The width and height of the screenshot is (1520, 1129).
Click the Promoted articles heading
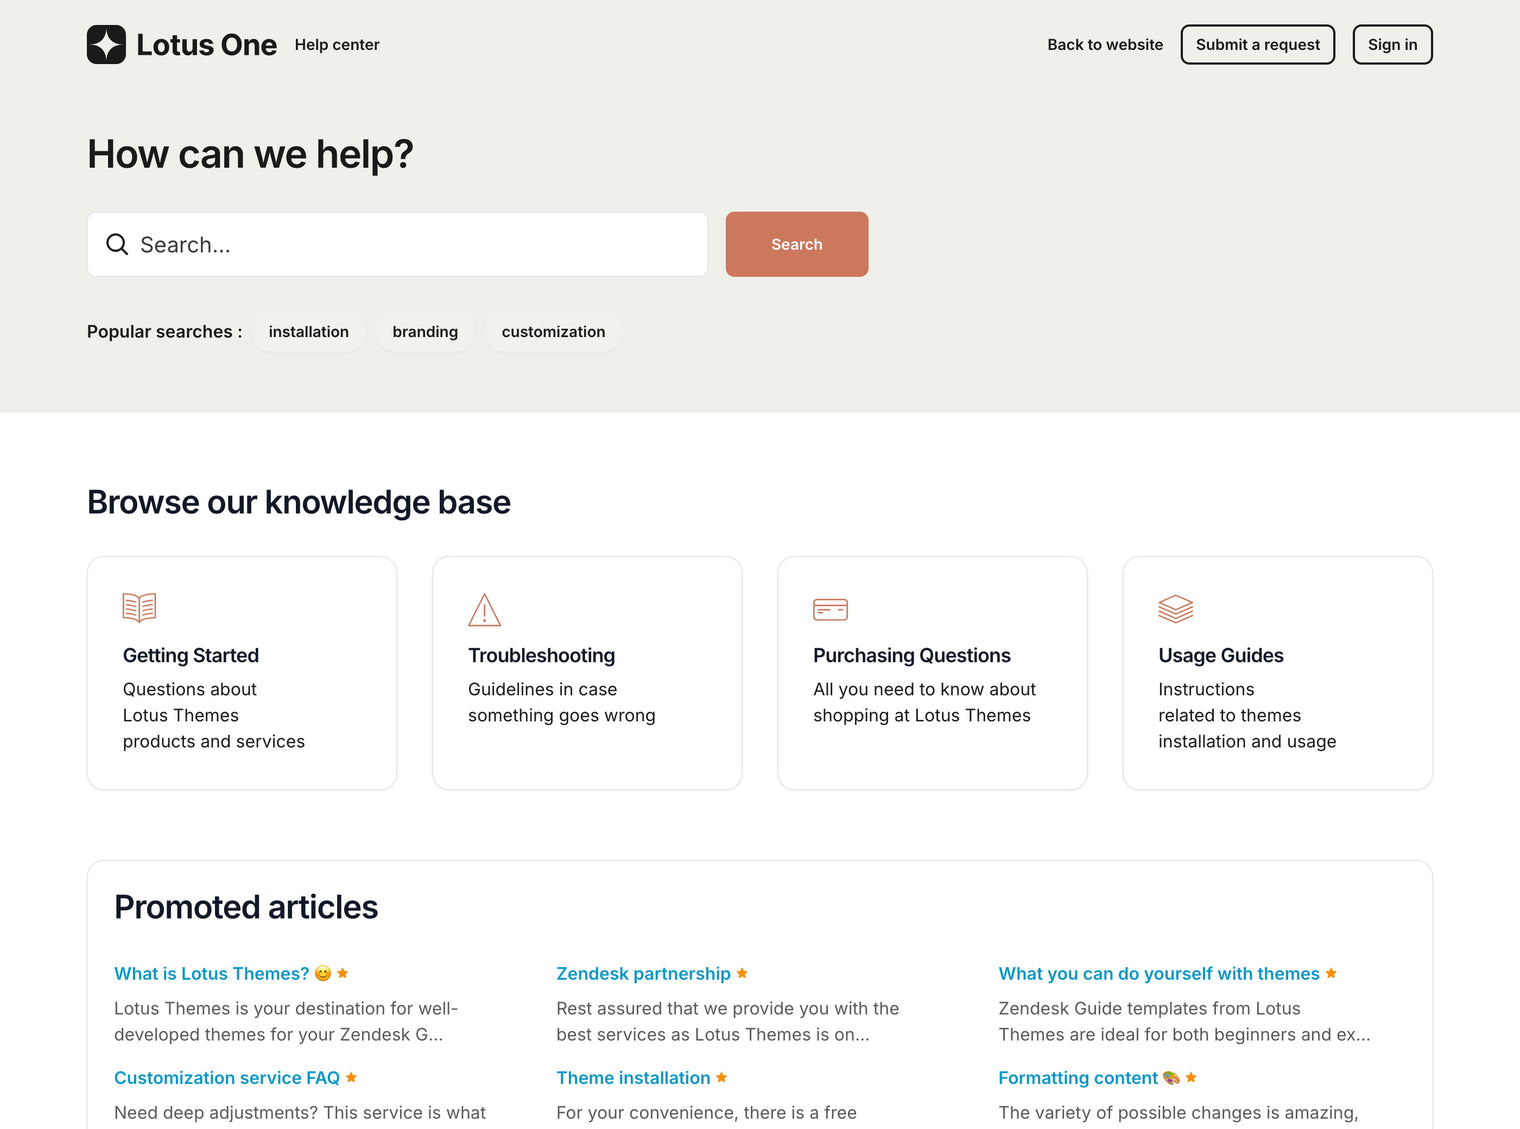(246, 907)
